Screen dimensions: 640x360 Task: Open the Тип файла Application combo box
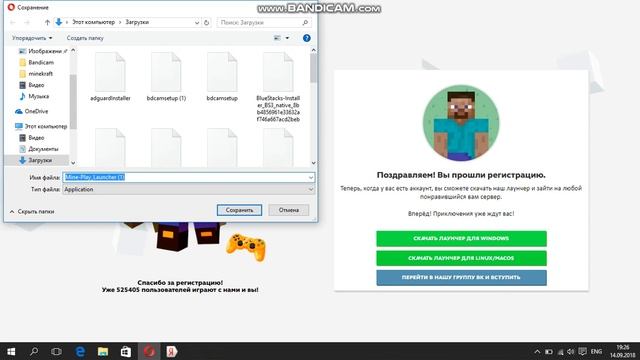(189, 189)
